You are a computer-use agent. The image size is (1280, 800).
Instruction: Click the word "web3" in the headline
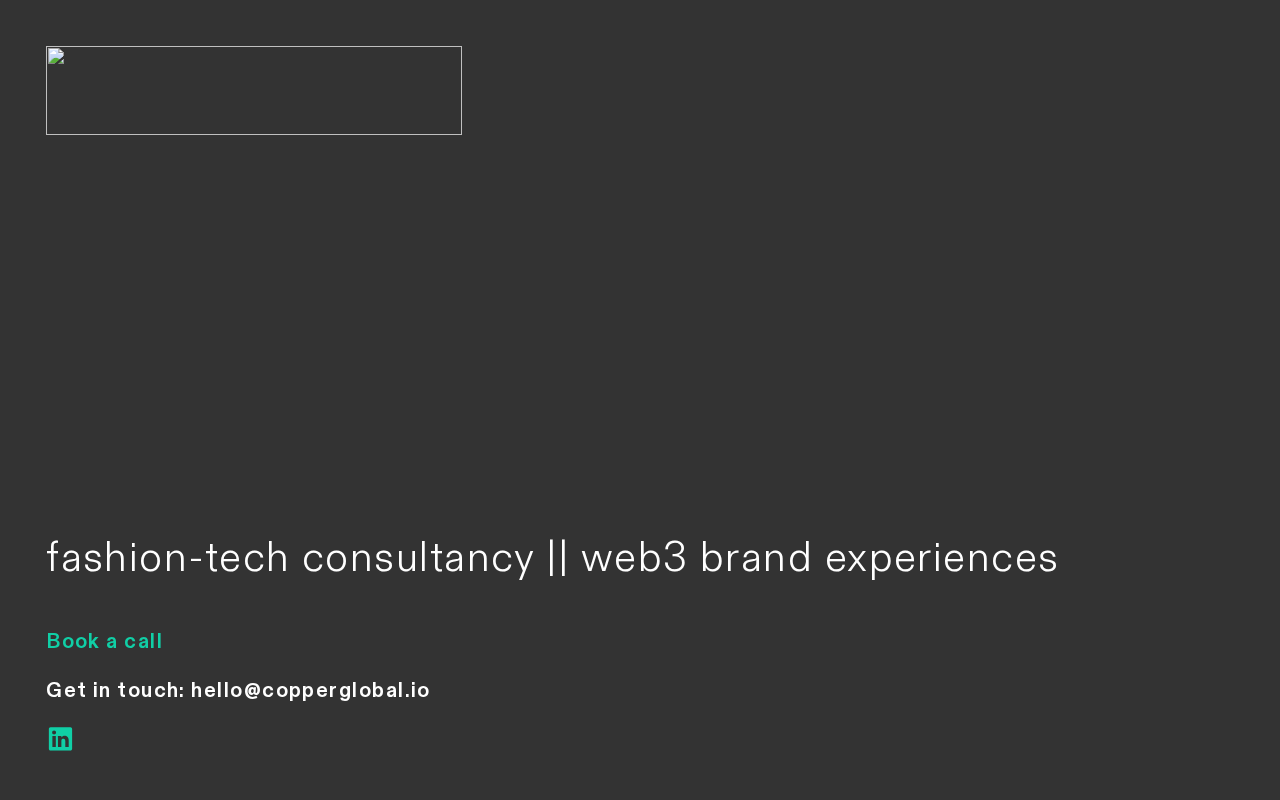point(634,558)
